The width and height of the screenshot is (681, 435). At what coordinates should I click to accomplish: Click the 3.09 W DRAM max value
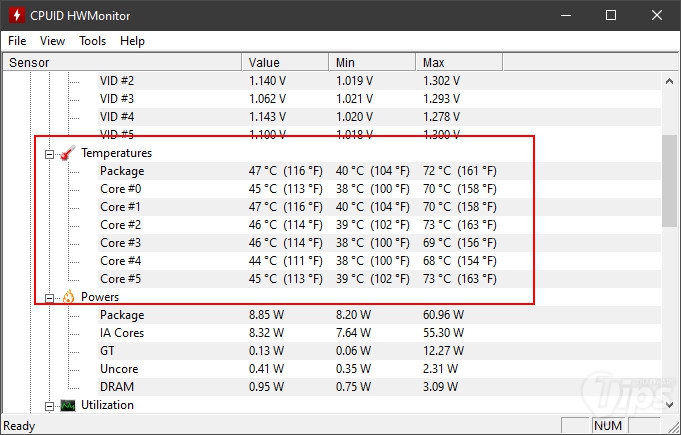440,387
